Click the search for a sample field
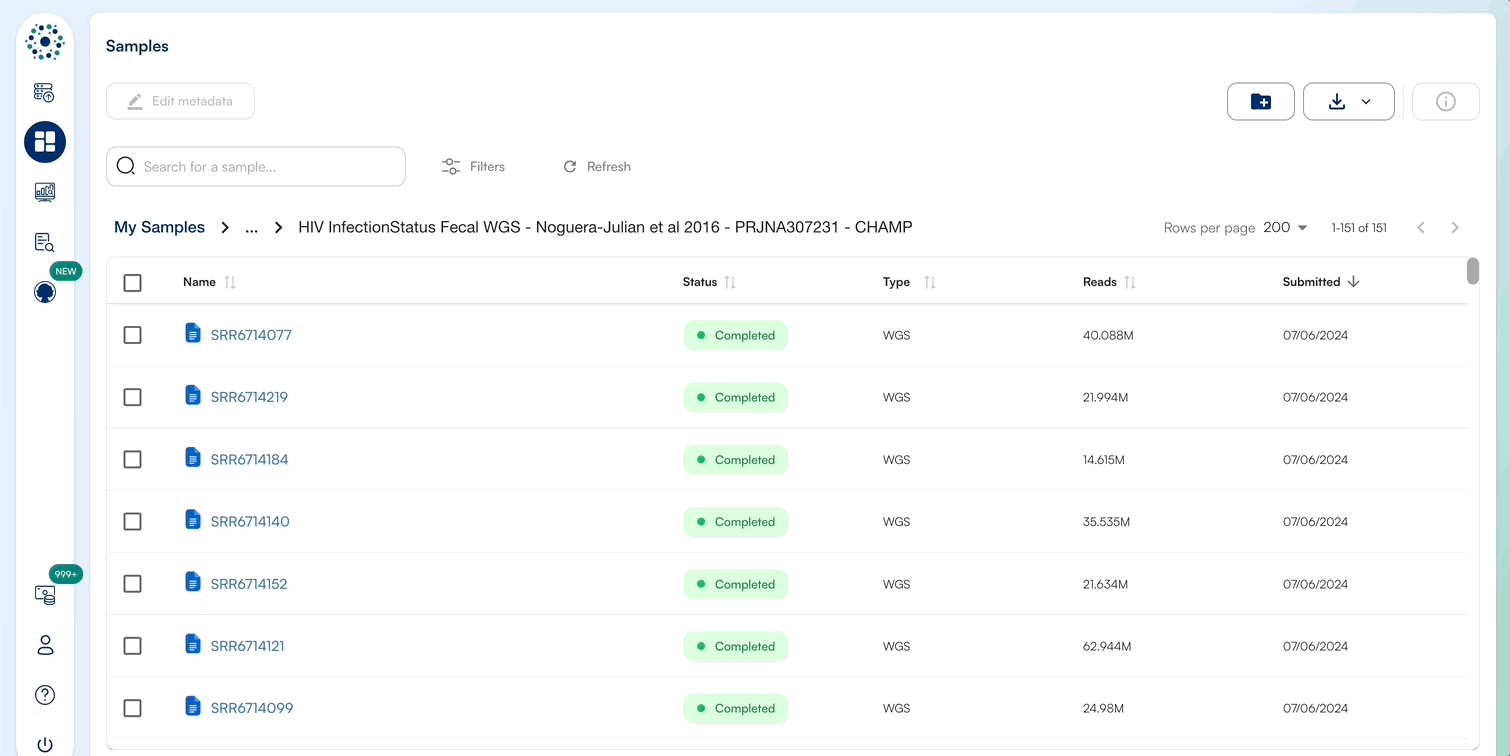Image resolution: width=1510 pixels, height=756 pixels. click(255, 166)
